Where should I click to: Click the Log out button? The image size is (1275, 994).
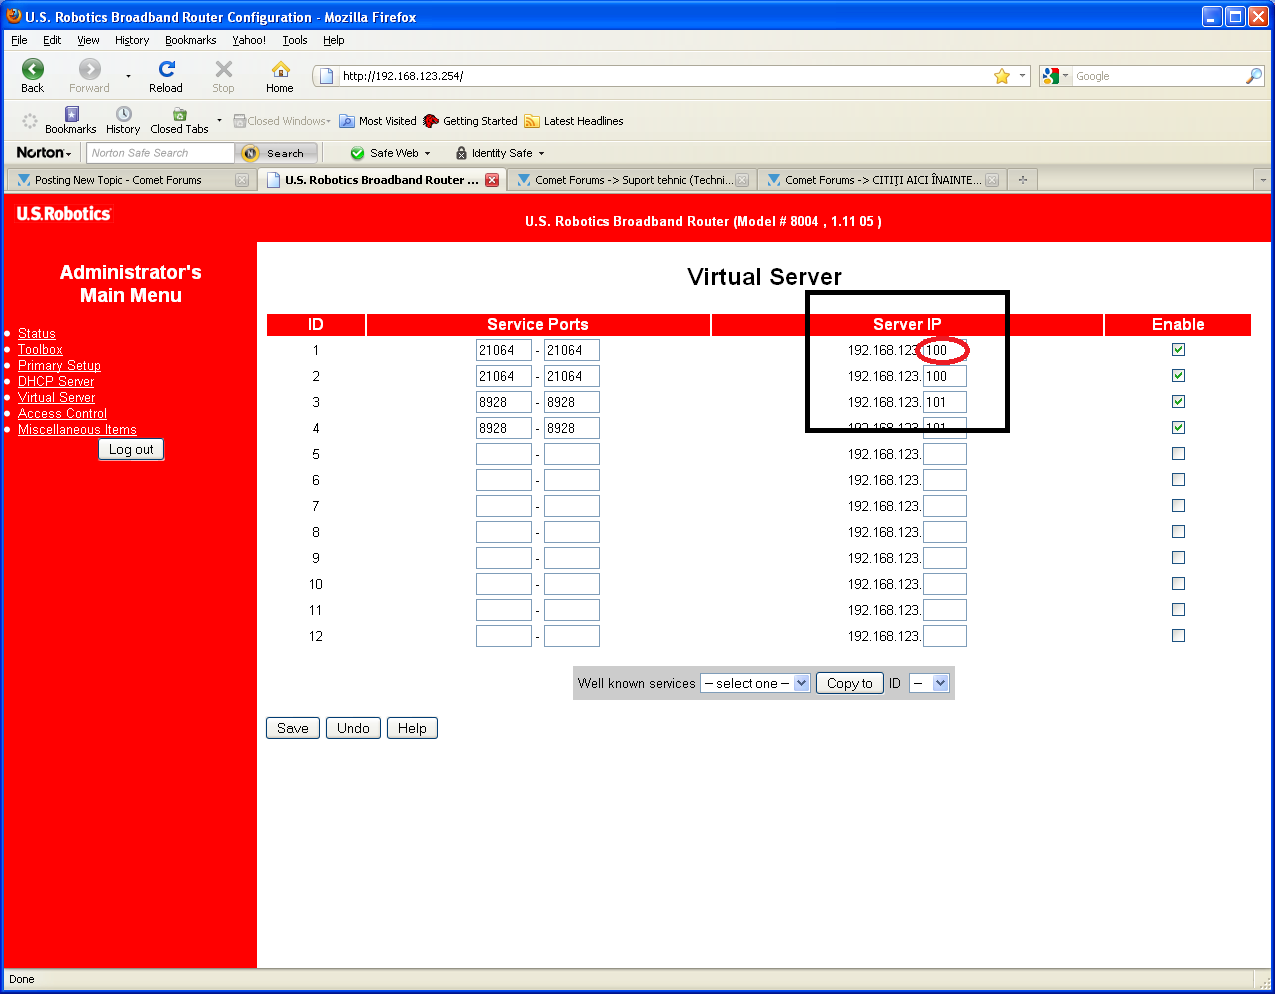(131, 449)
